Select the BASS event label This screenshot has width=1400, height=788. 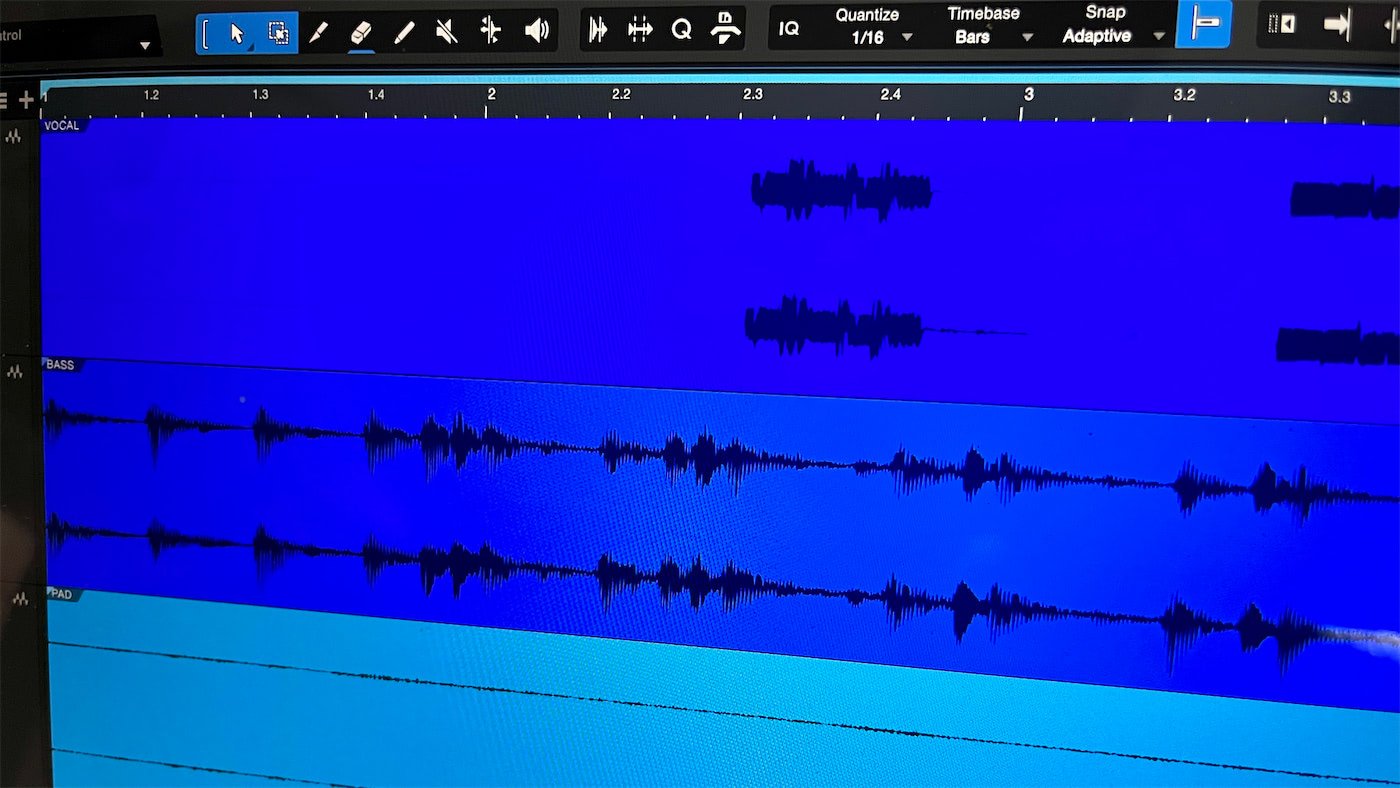(61, 365)
